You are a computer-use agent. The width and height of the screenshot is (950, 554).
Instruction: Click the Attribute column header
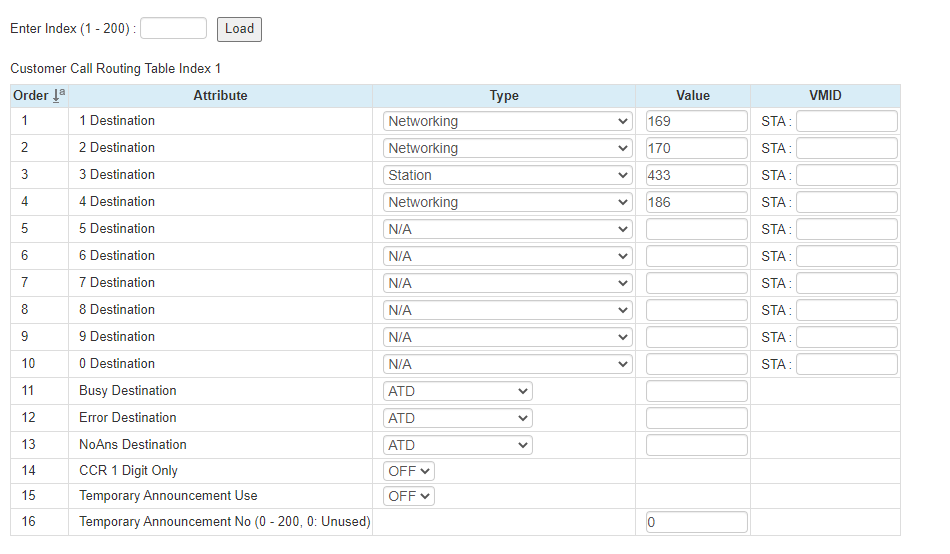220,96
